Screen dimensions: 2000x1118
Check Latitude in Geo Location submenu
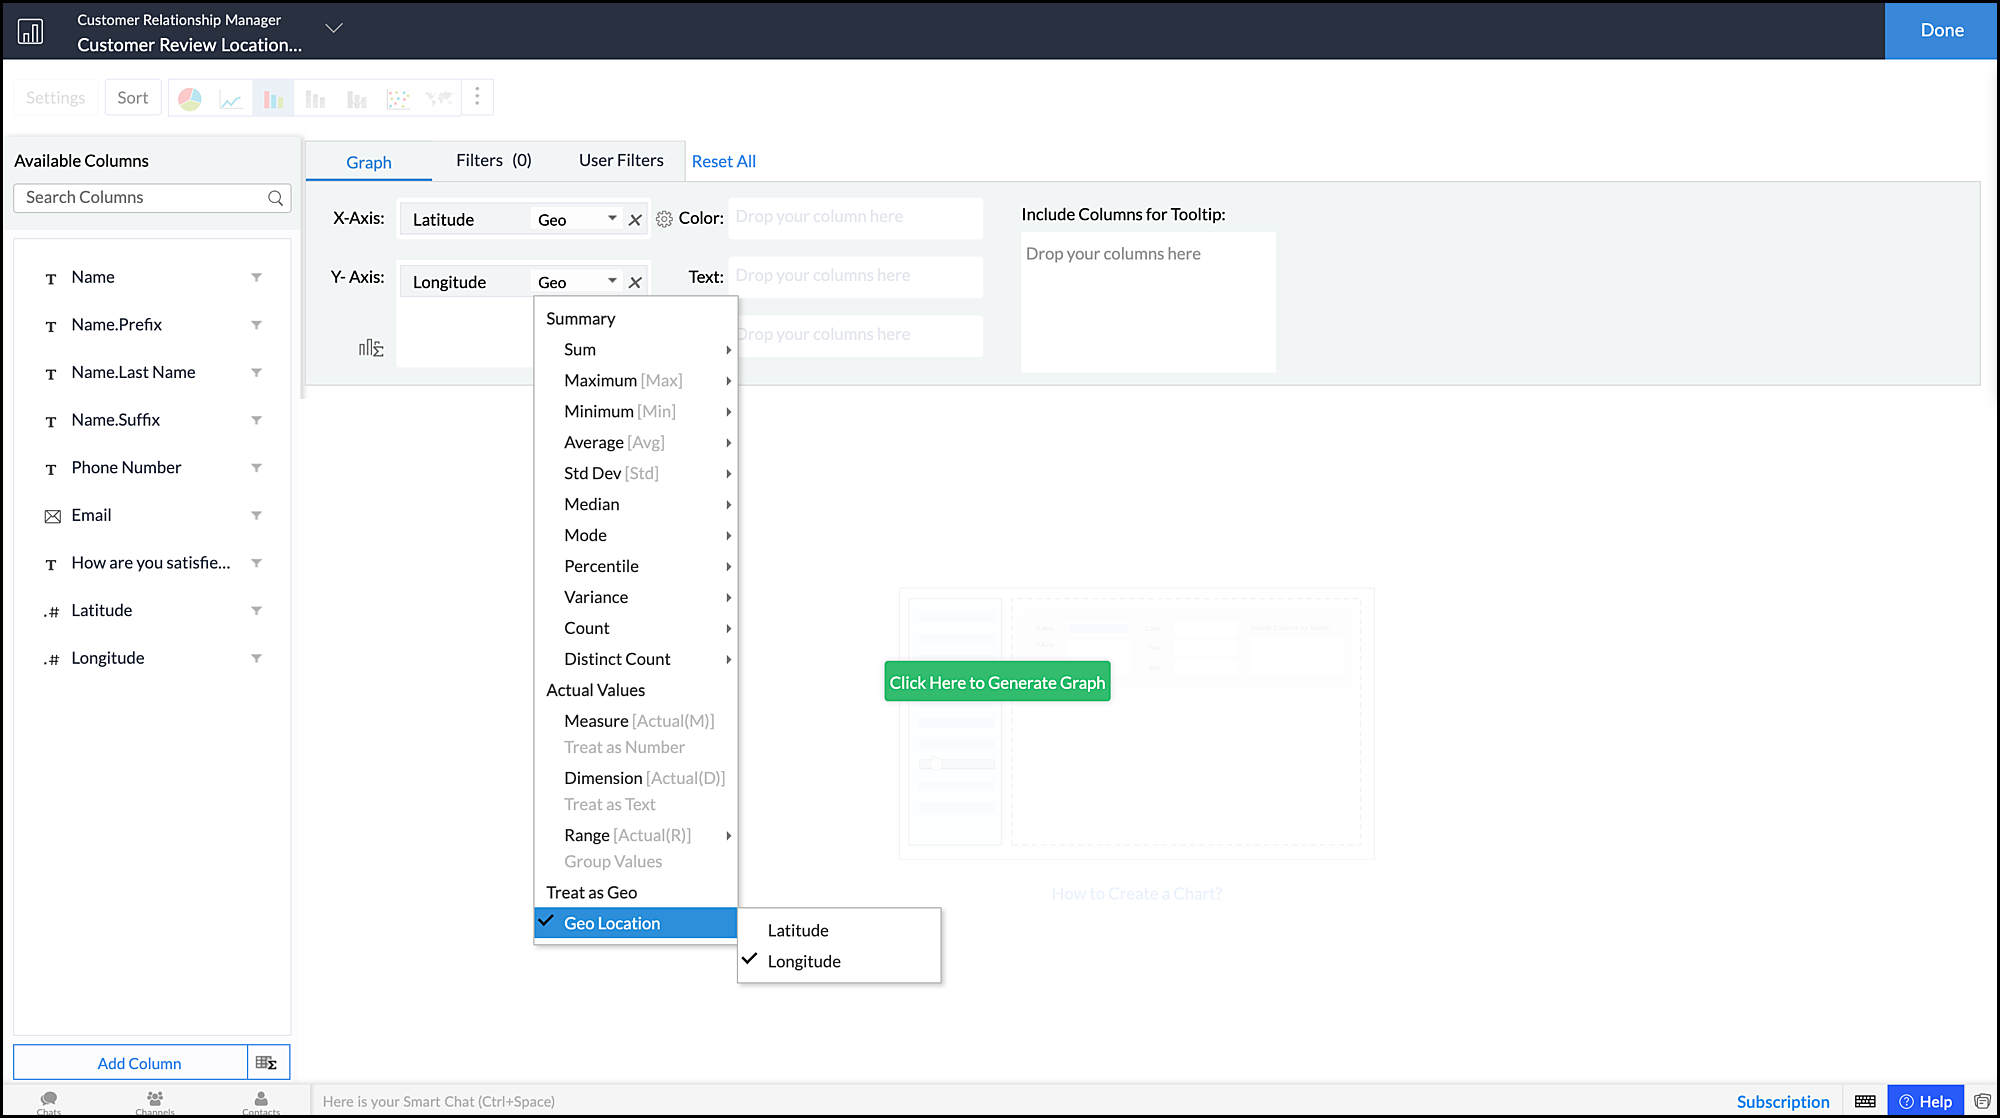coord(798,930)
